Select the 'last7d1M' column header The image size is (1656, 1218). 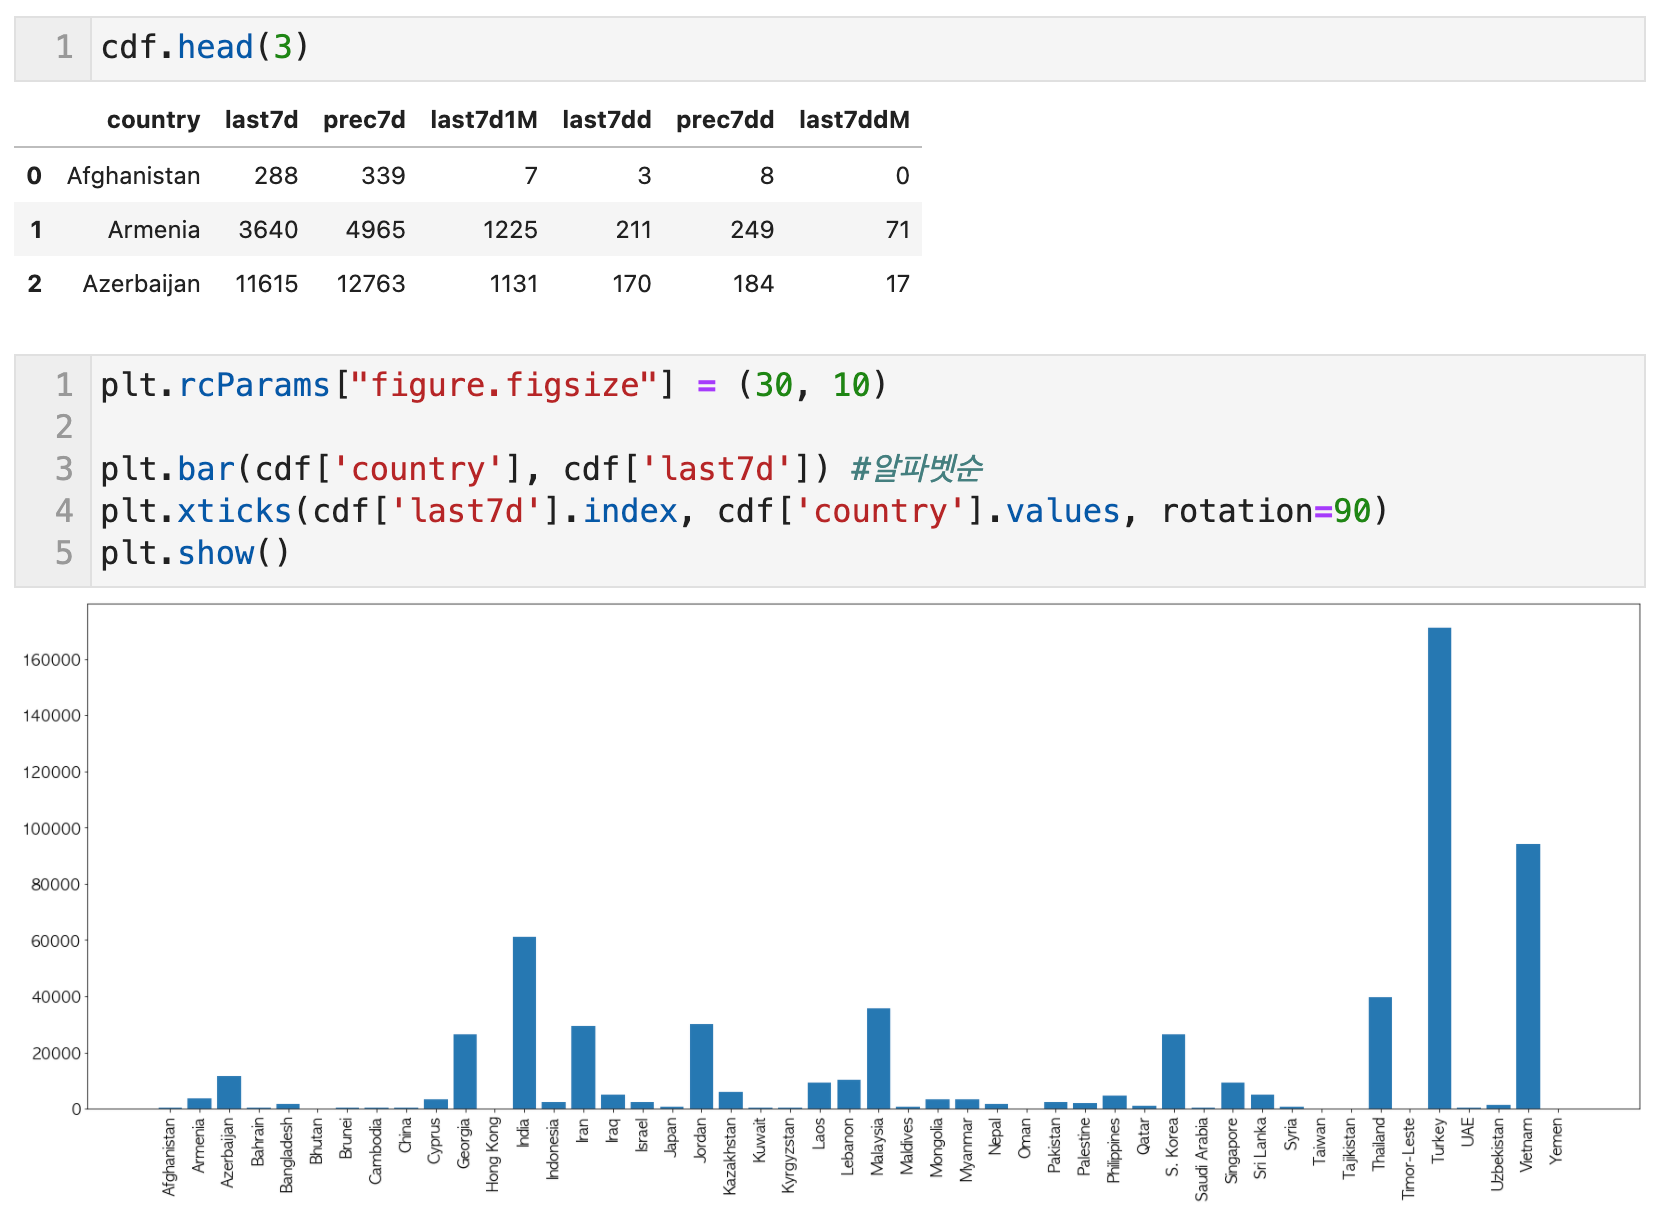(x=484, y=120)
